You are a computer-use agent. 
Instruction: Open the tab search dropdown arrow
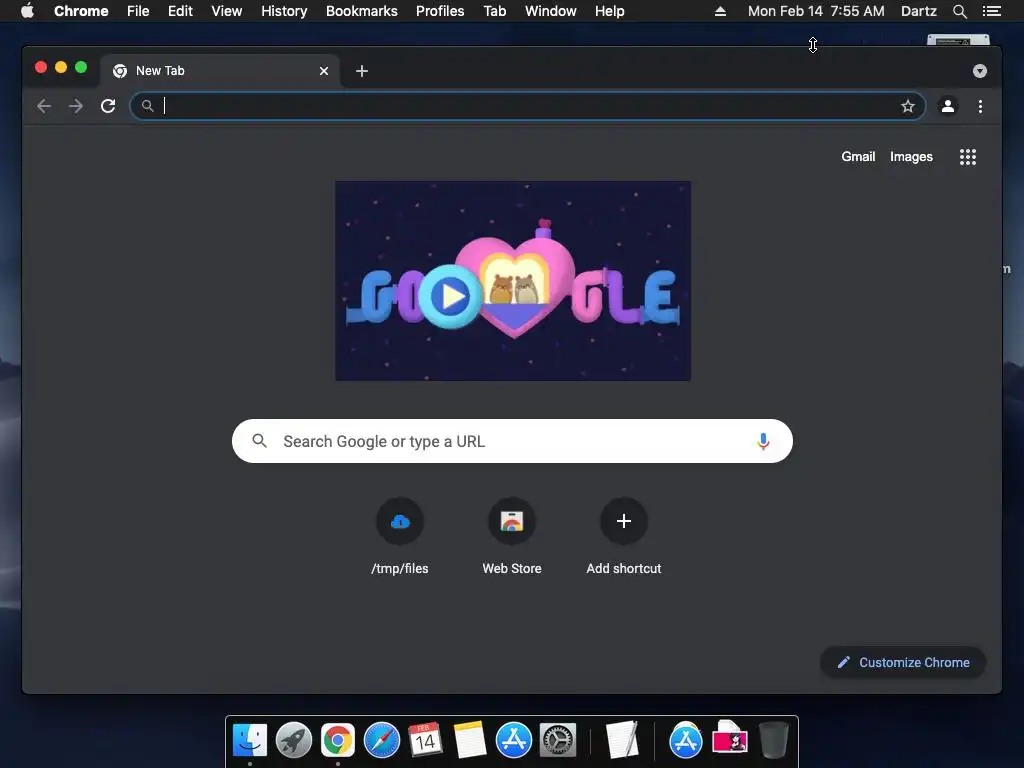tap(980, 71)
